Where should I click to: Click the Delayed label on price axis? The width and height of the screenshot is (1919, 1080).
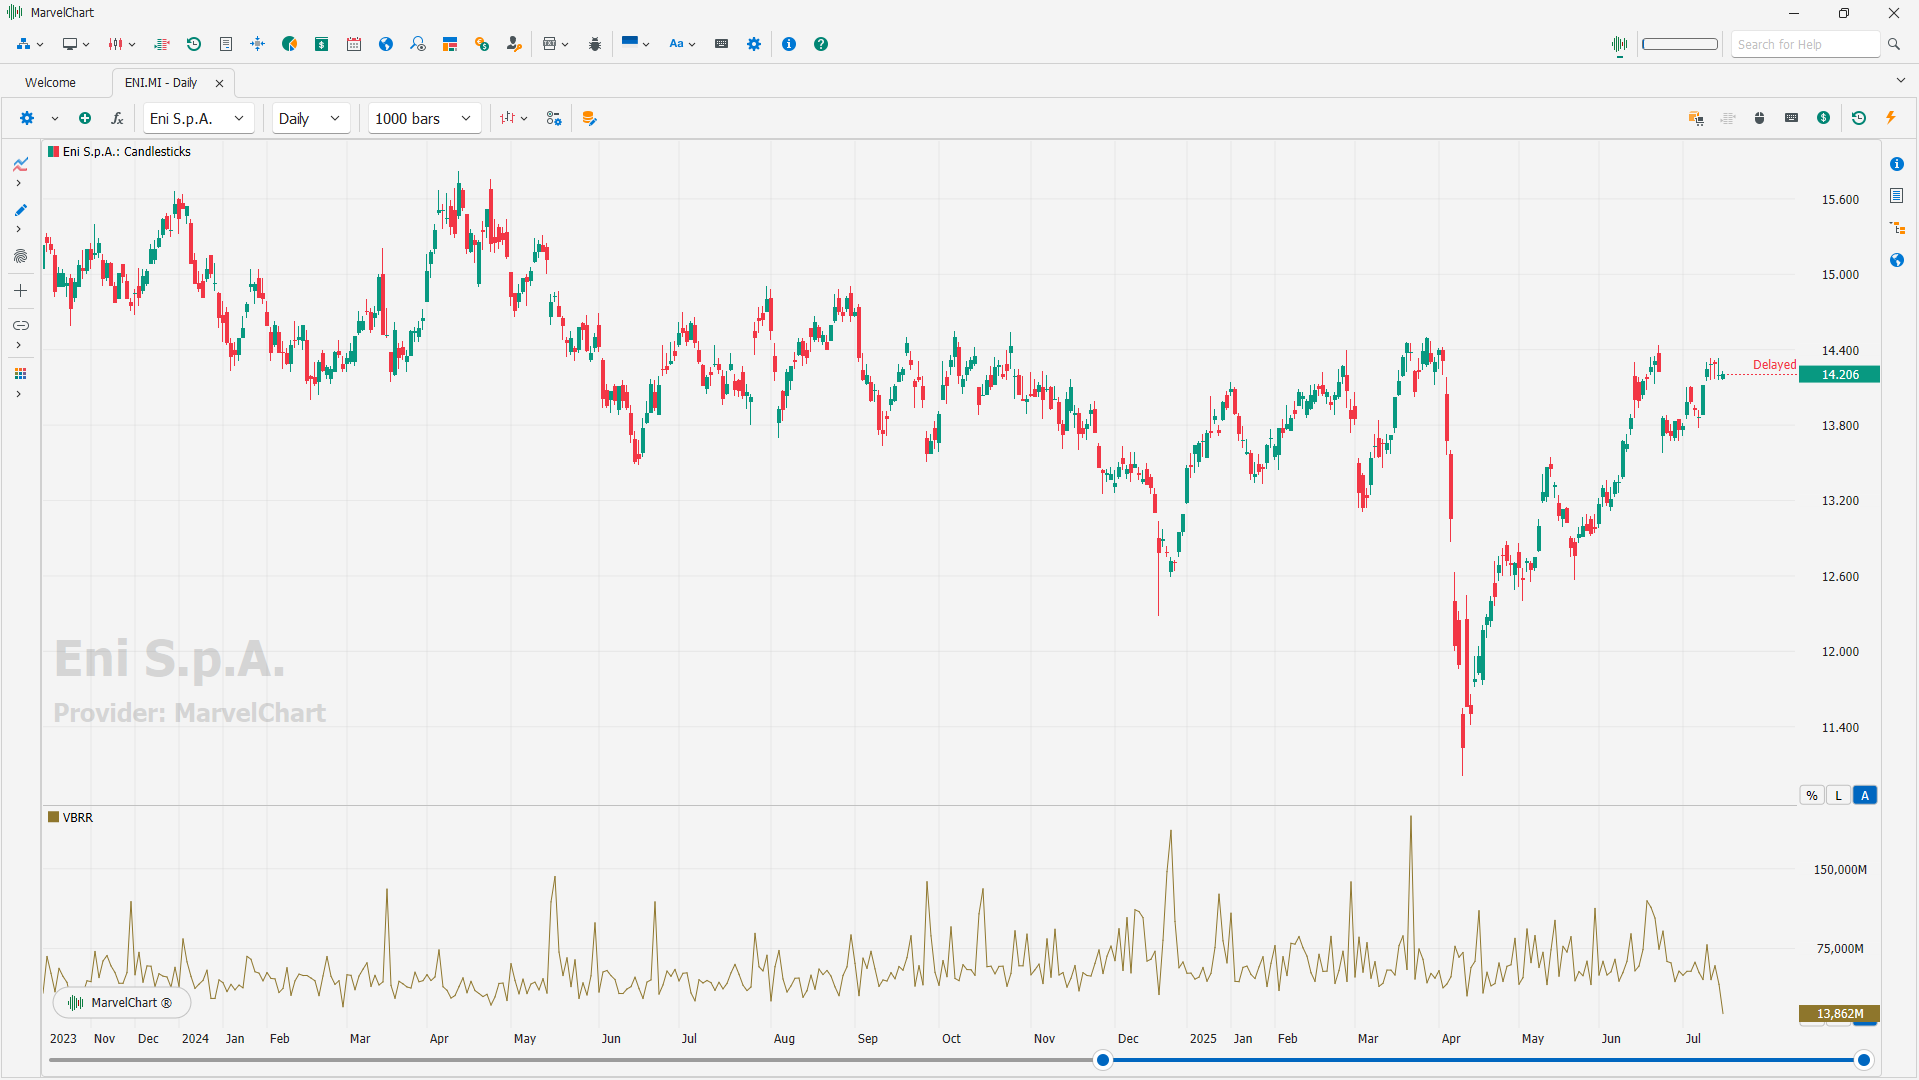tap(1774, 365)
